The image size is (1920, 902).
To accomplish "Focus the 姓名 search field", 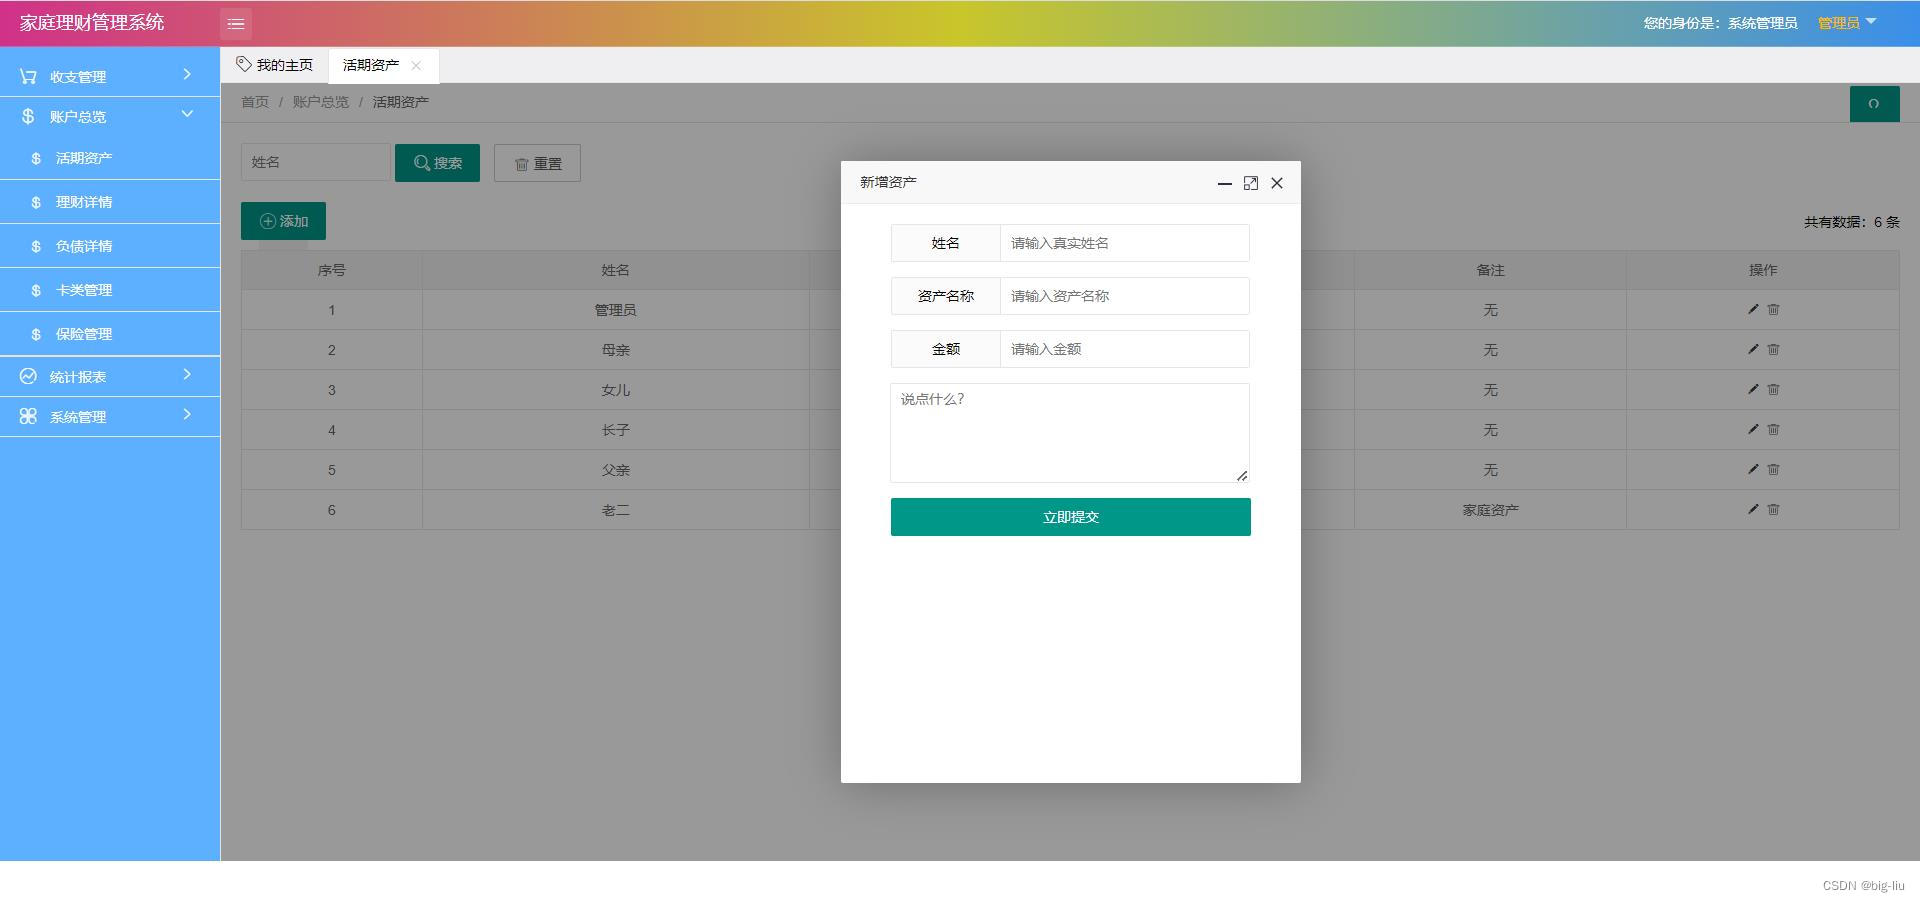I will 315,162.
